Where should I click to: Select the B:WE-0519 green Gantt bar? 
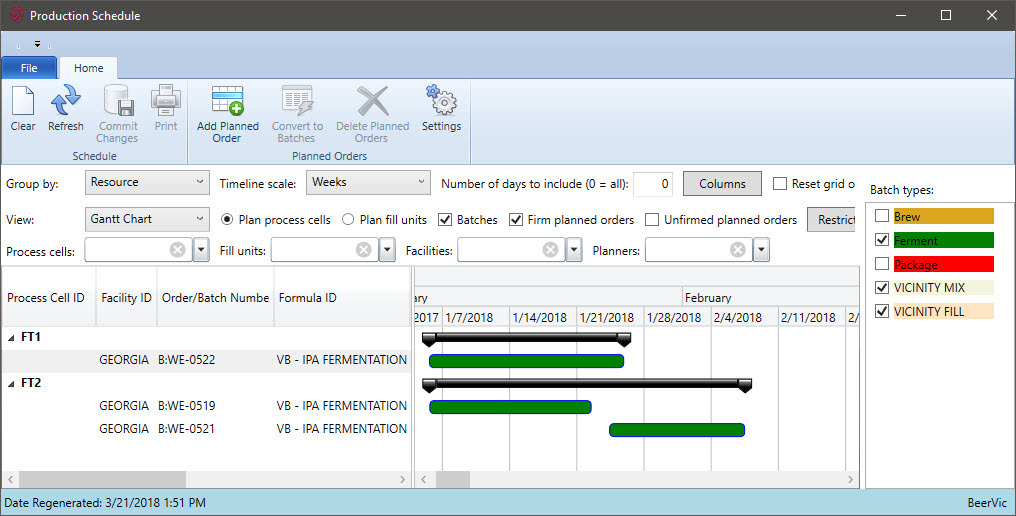[510, 407]
